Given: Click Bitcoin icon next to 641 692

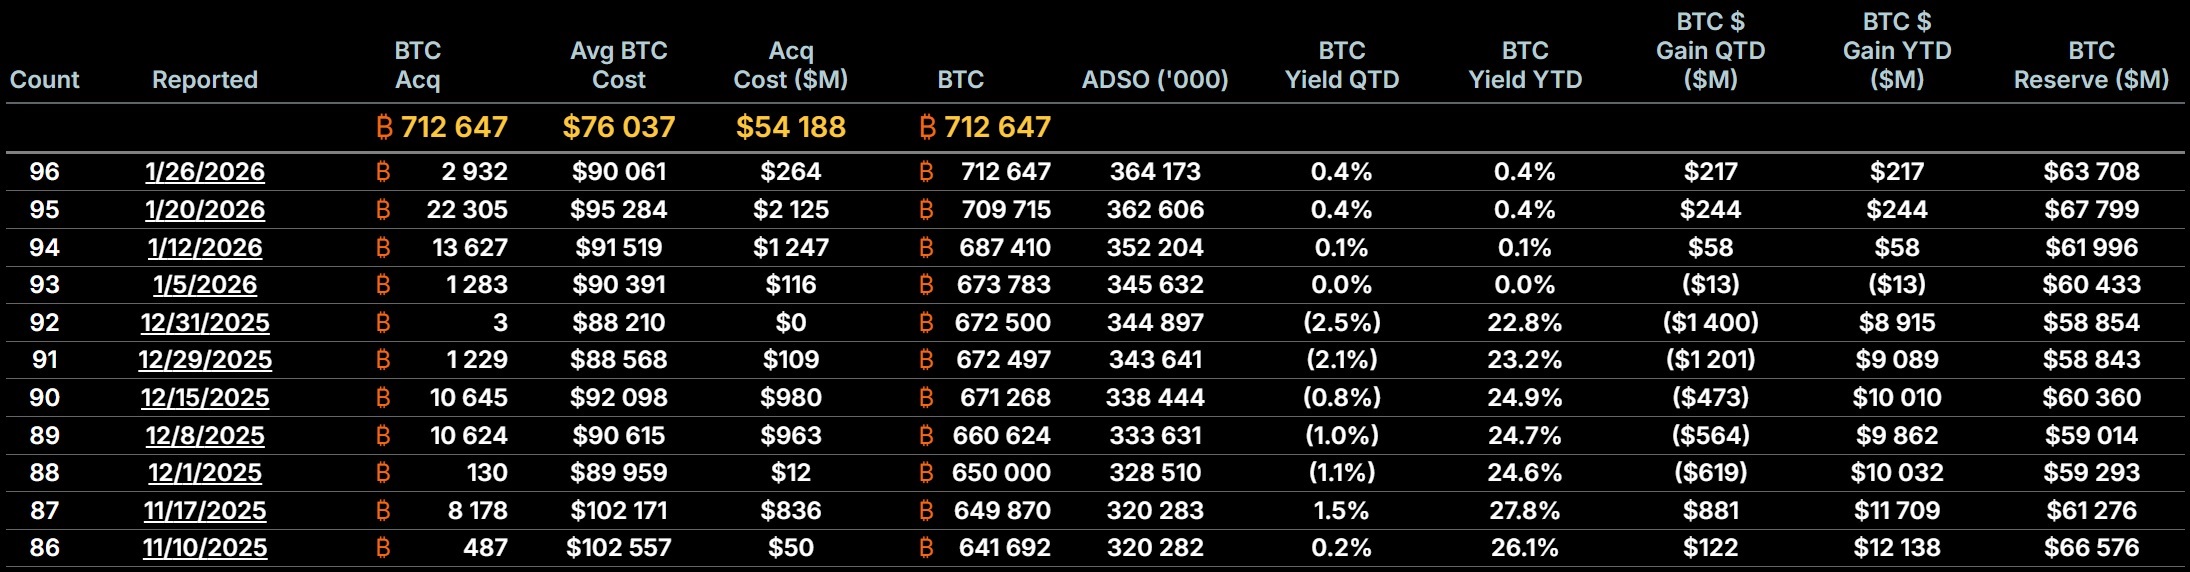Looking at the screenshot, I should point(926,548).
